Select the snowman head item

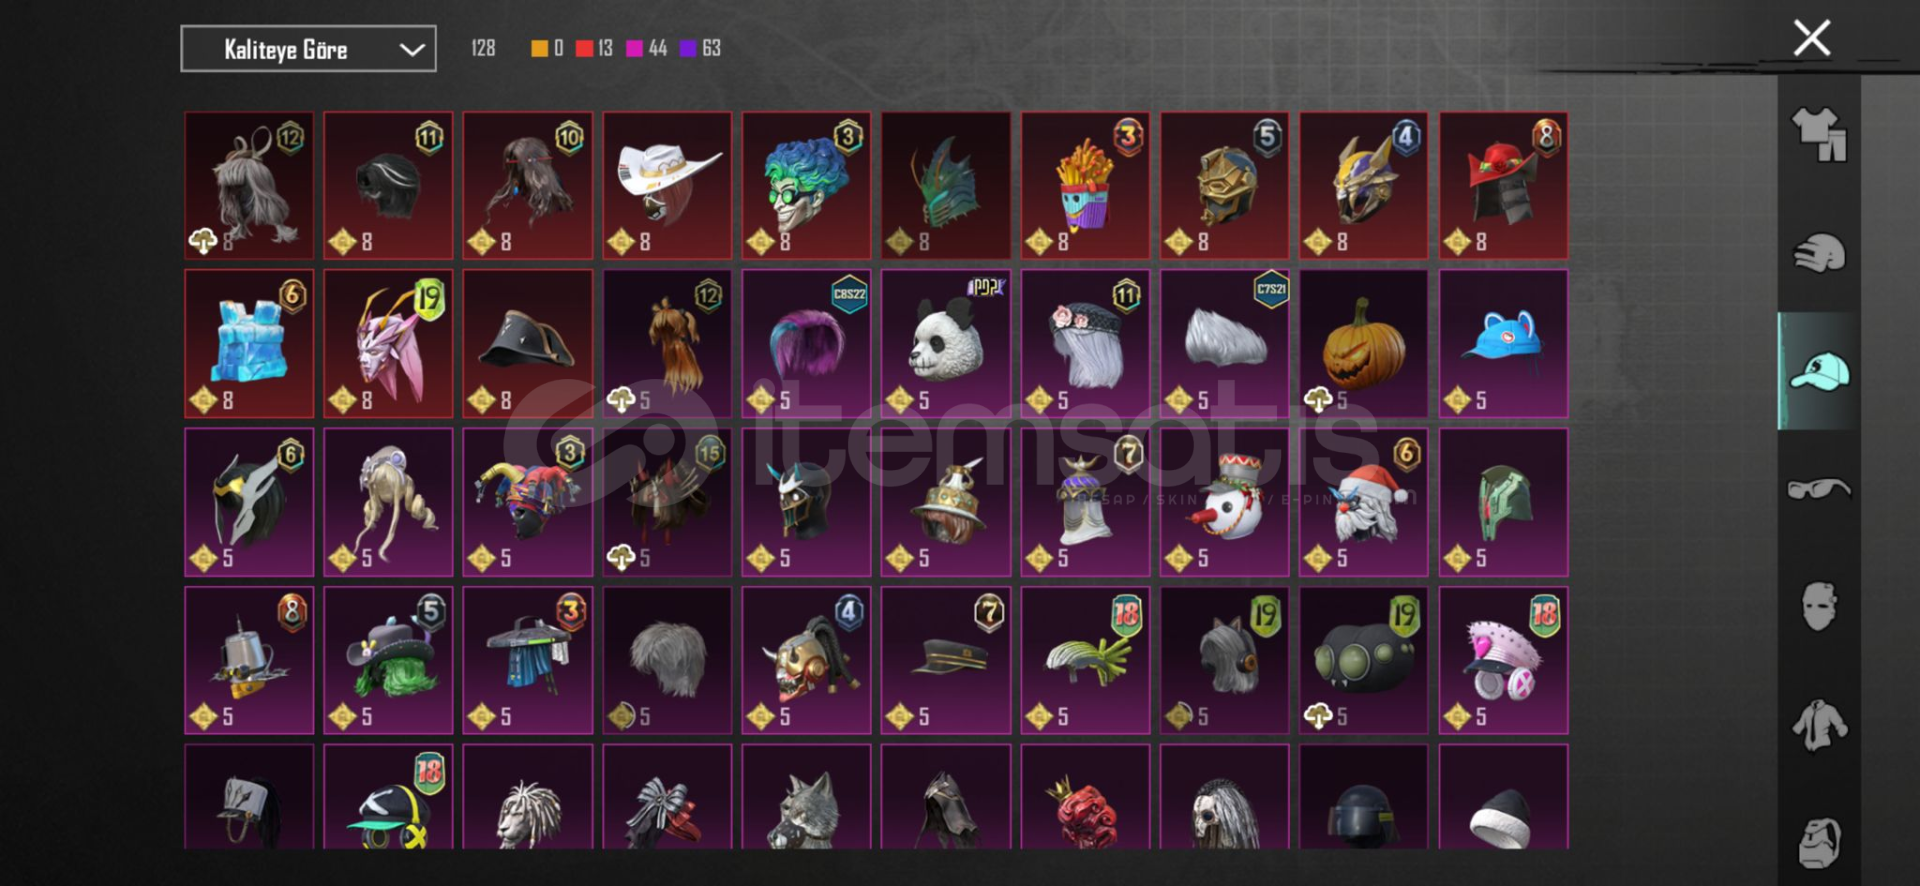click(x=1224, y=502)
